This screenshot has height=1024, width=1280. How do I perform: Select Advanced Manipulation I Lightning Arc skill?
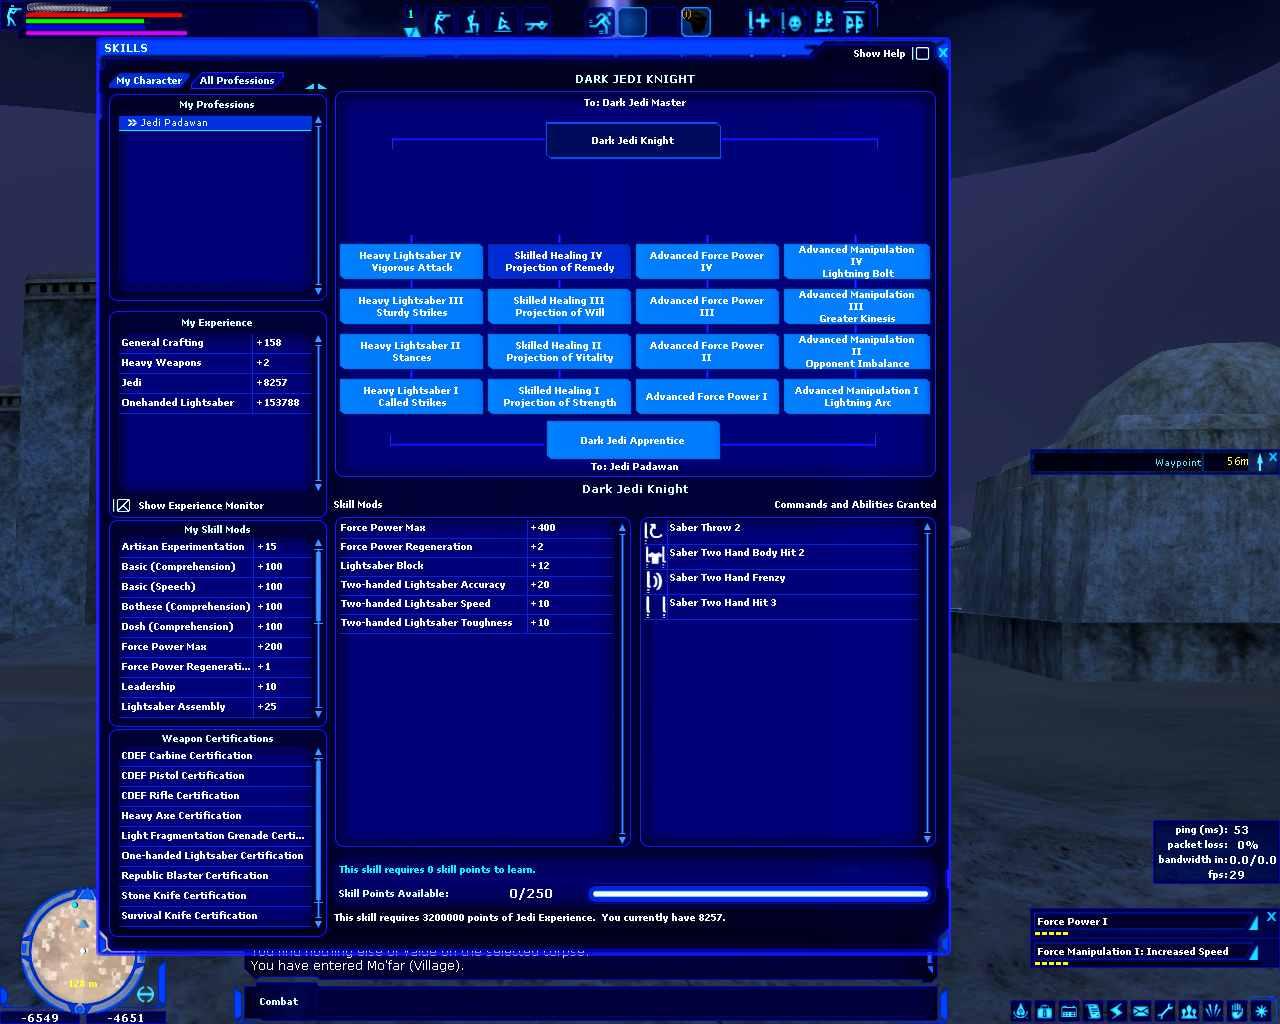coord(857,397)
